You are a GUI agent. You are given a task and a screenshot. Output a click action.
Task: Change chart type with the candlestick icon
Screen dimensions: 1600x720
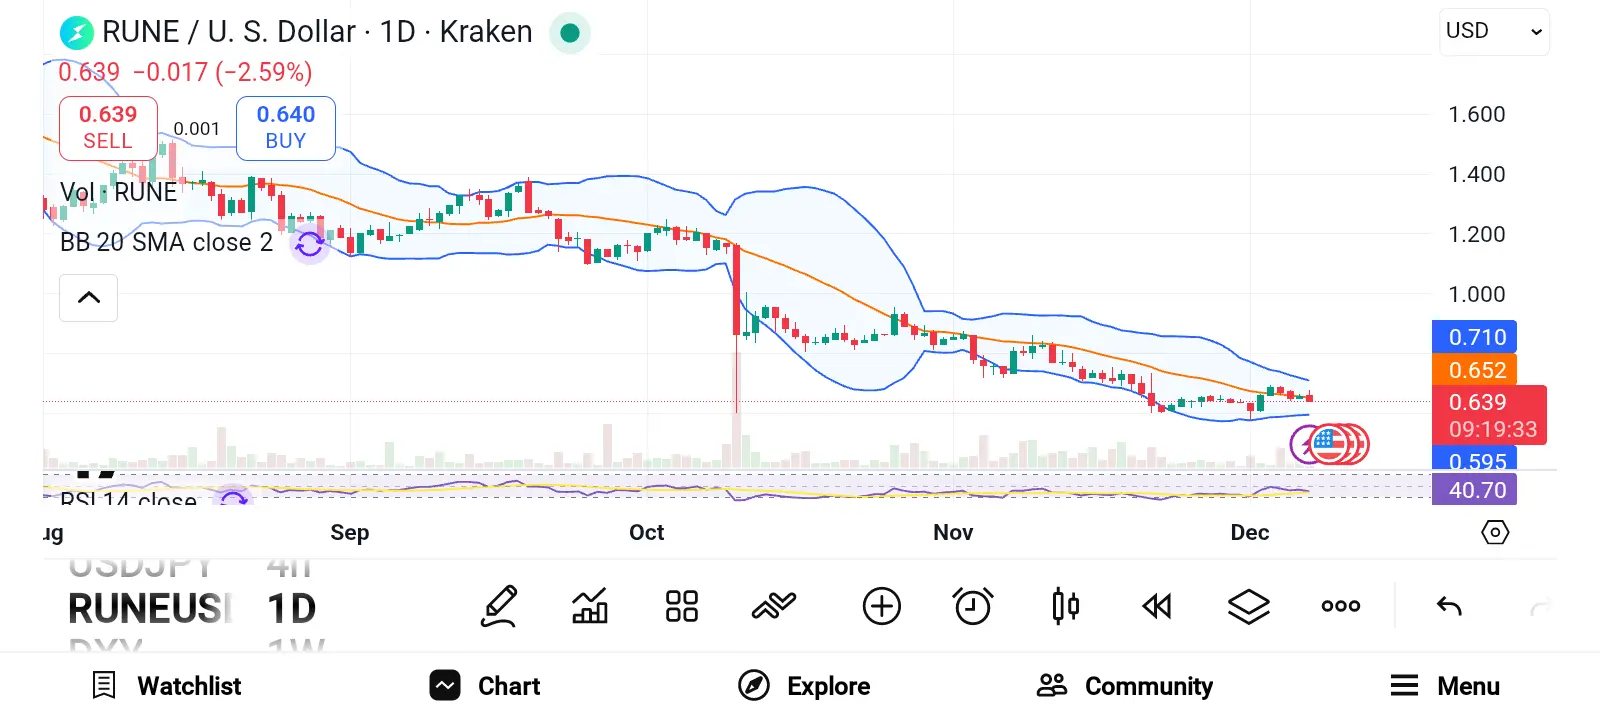pos(1065,606)
